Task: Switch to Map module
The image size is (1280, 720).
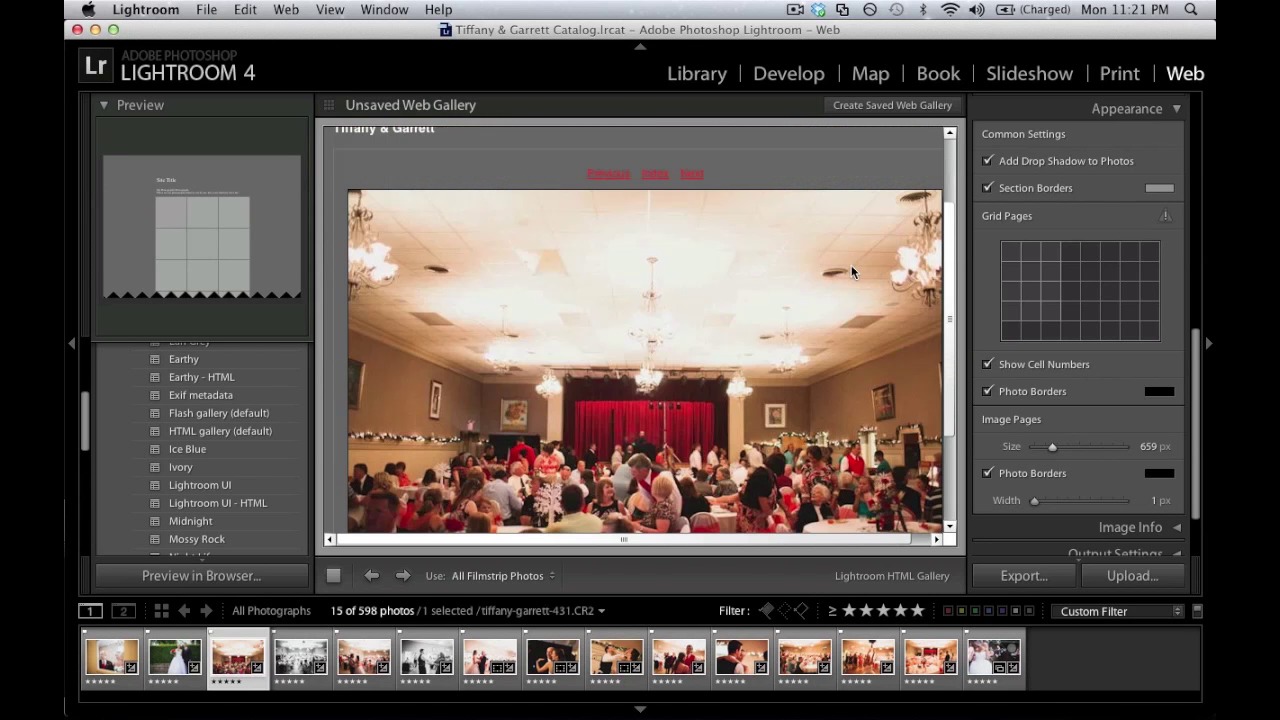Action: 870,74
